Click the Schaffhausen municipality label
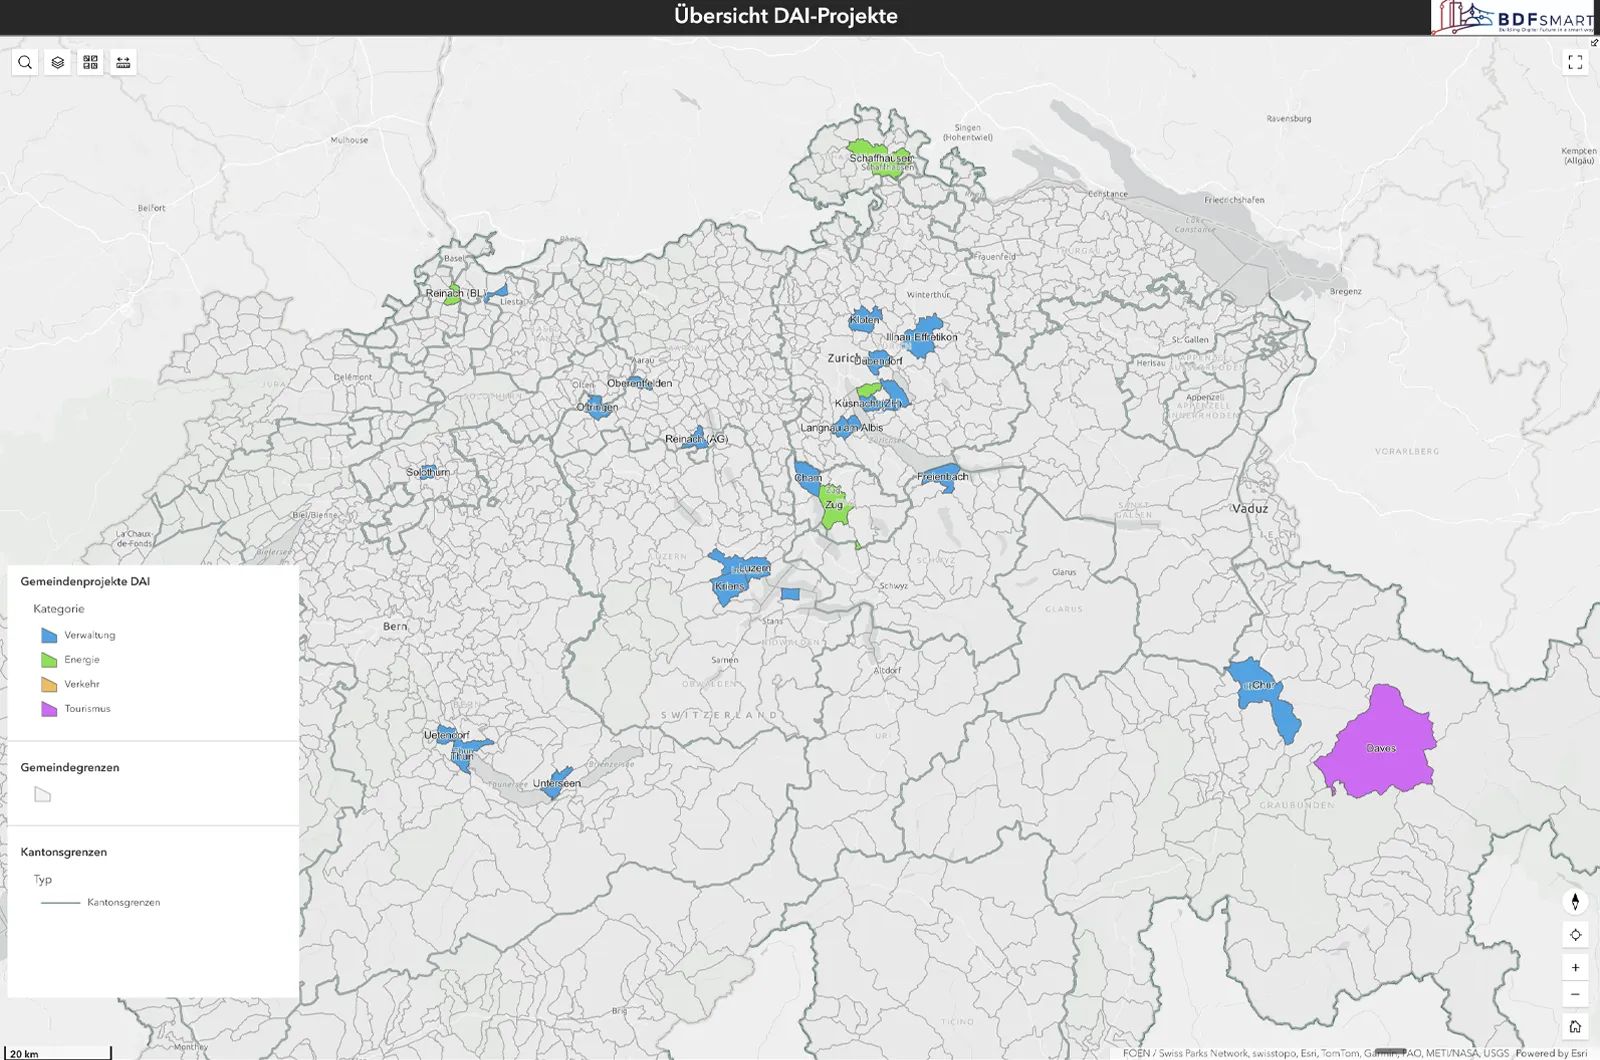 (x=880, y=158)
